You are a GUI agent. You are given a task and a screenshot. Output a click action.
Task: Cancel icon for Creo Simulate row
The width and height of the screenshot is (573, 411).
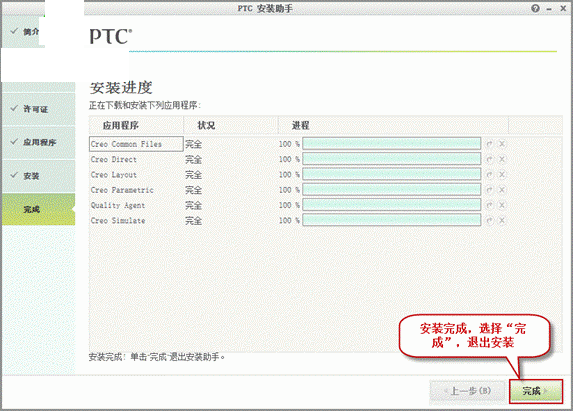[502, 221]
